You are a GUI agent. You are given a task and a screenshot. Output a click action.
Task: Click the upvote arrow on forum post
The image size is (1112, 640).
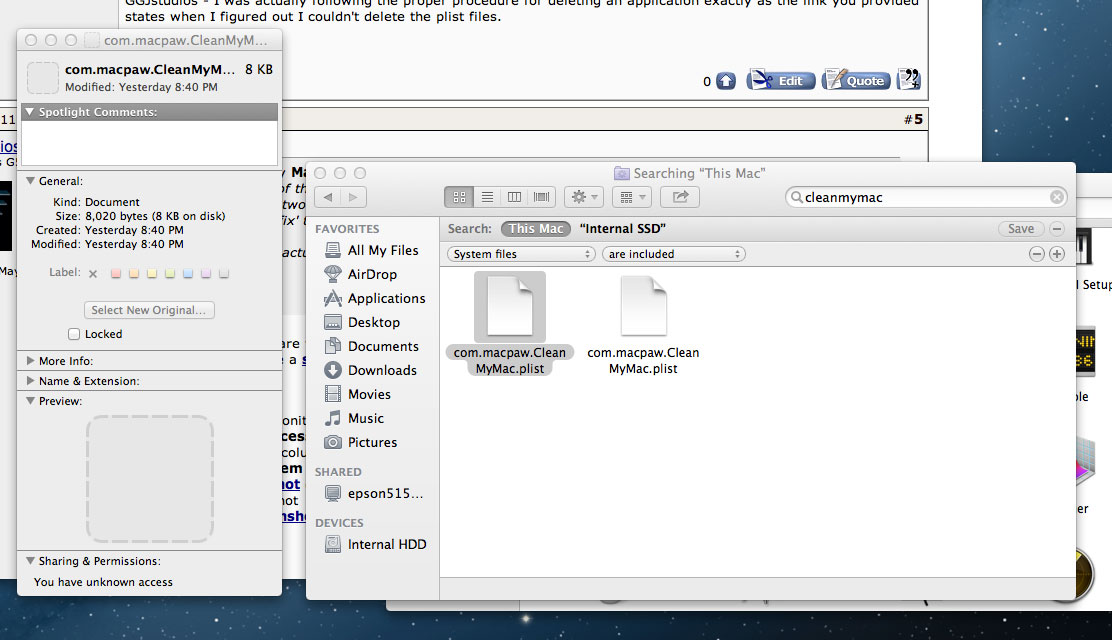point(725,81)
